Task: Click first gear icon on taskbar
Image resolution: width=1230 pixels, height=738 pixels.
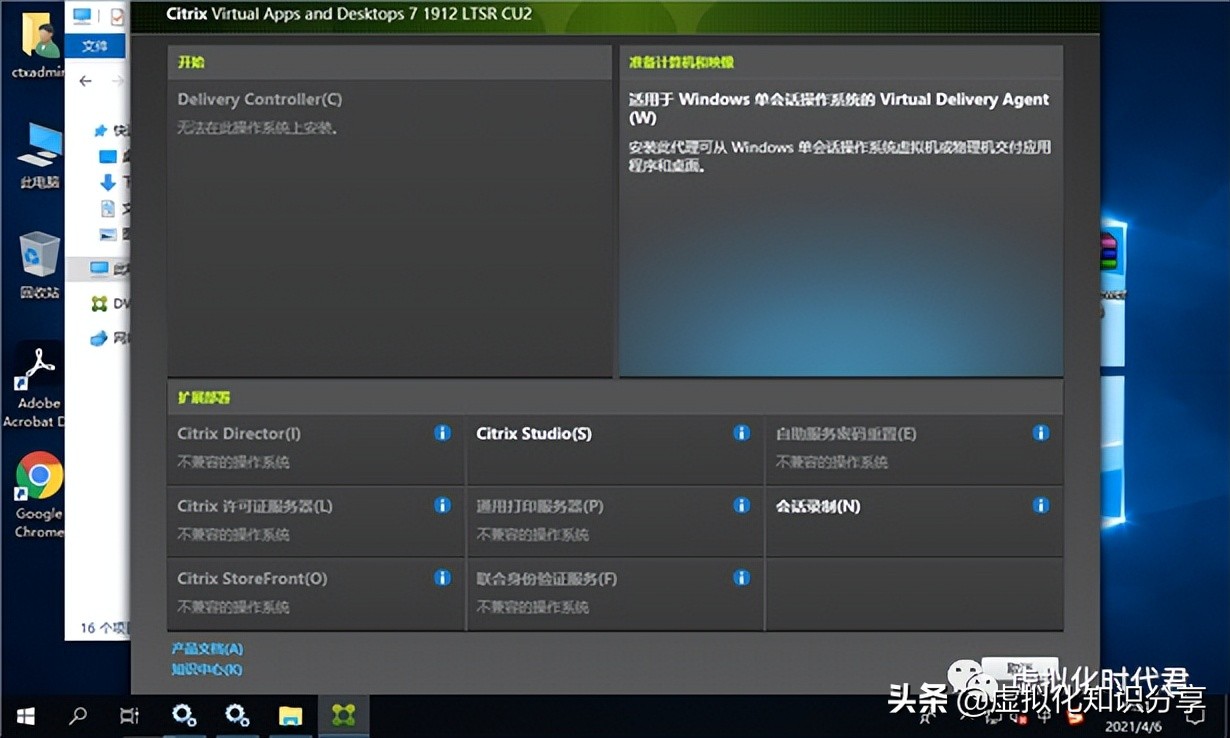Action: click(184, 716)
